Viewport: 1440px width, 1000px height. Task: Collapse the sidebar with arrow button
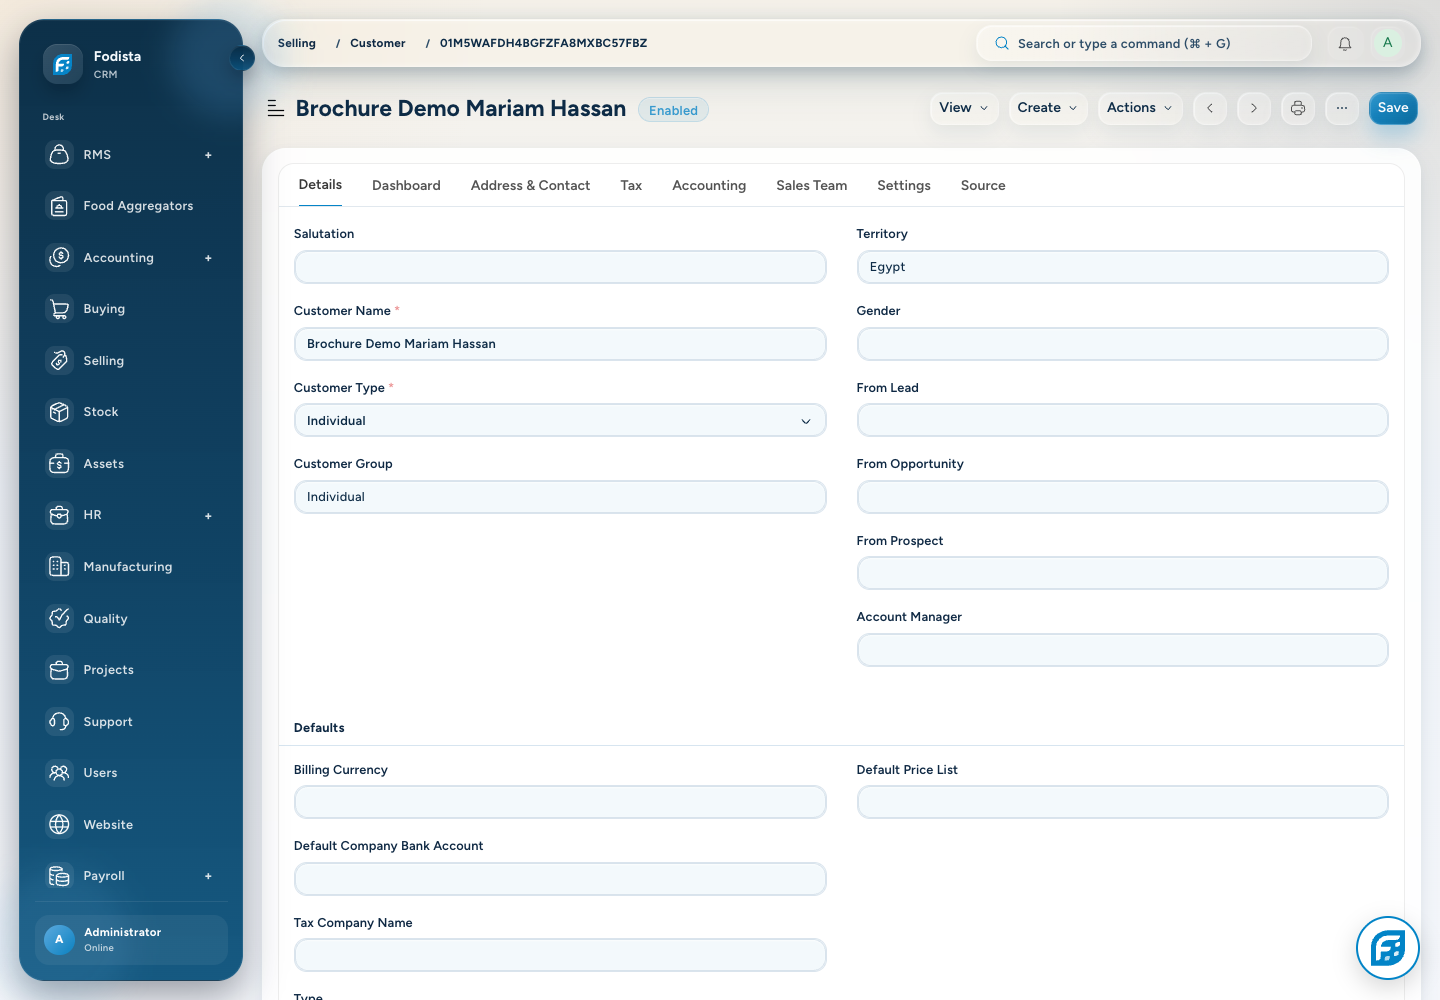tap(242, 58)
